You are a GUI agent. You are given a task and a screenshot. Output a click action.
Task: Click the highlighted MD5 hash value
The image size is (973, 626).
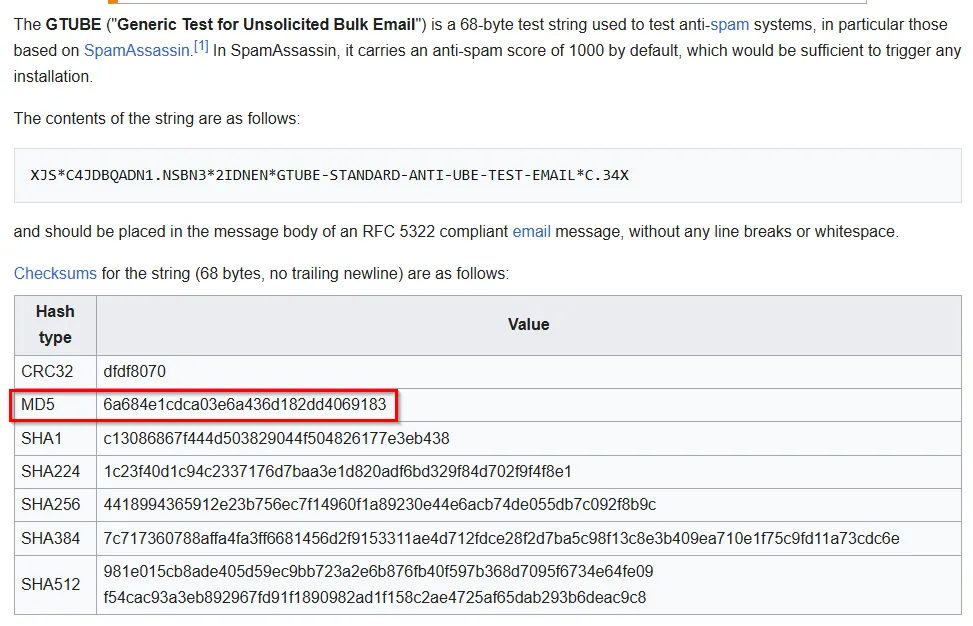tap(244, 405)
